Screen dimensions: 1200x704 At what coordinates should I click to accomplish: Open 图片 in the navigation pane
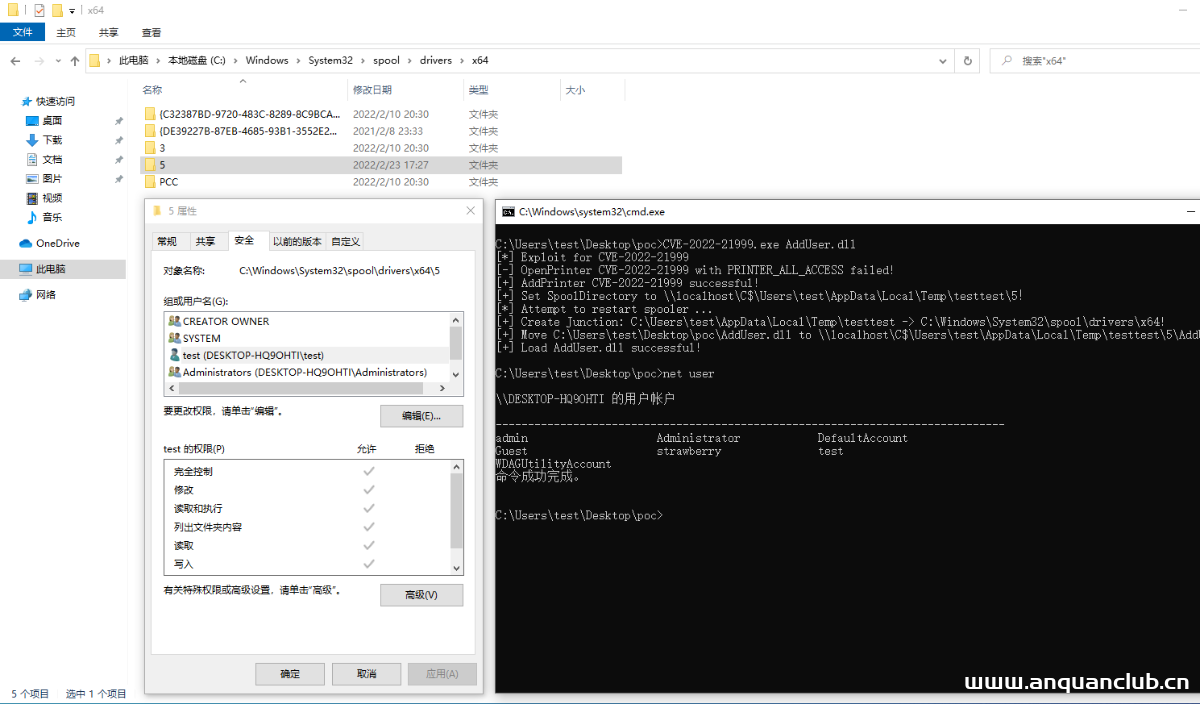52,178
